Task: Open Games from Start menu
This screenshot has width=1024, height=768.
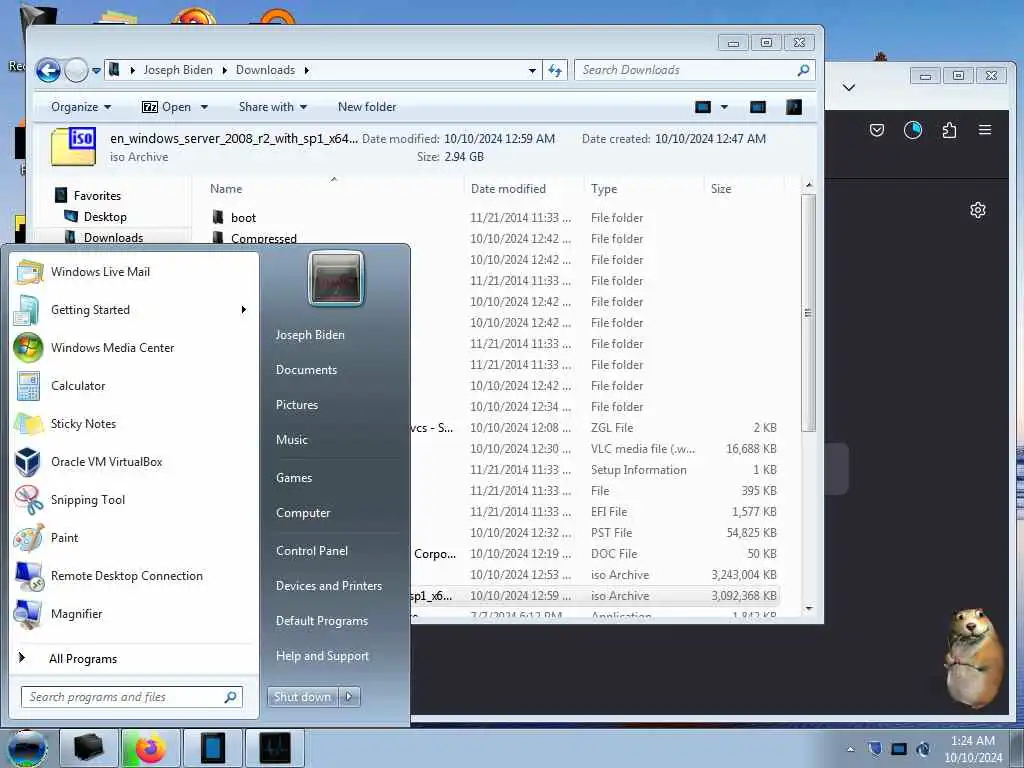Action: 294,478
